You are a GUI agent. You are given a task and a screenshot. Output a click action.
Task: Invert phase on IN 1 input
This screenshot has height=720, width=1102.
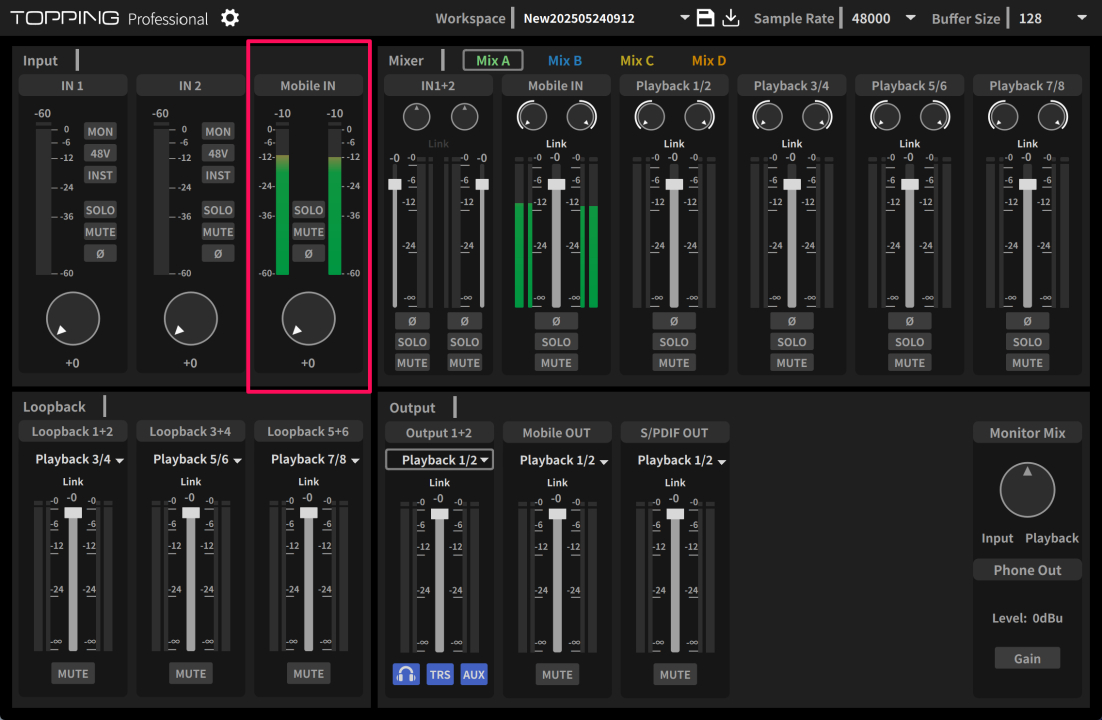(100, 253)
